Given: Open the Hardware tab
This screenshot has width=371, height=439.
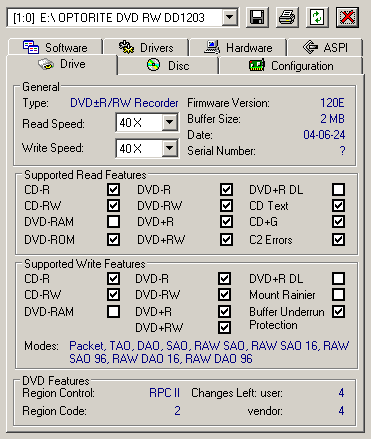Looking at the screenshot, I should click(x=238, y=47).
